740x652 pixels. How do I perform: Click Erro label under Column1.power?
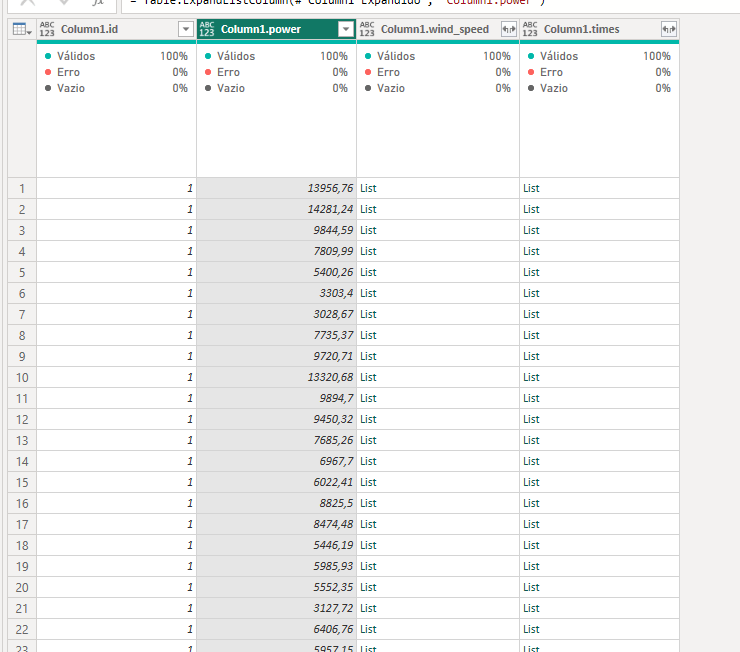point(228,72)
